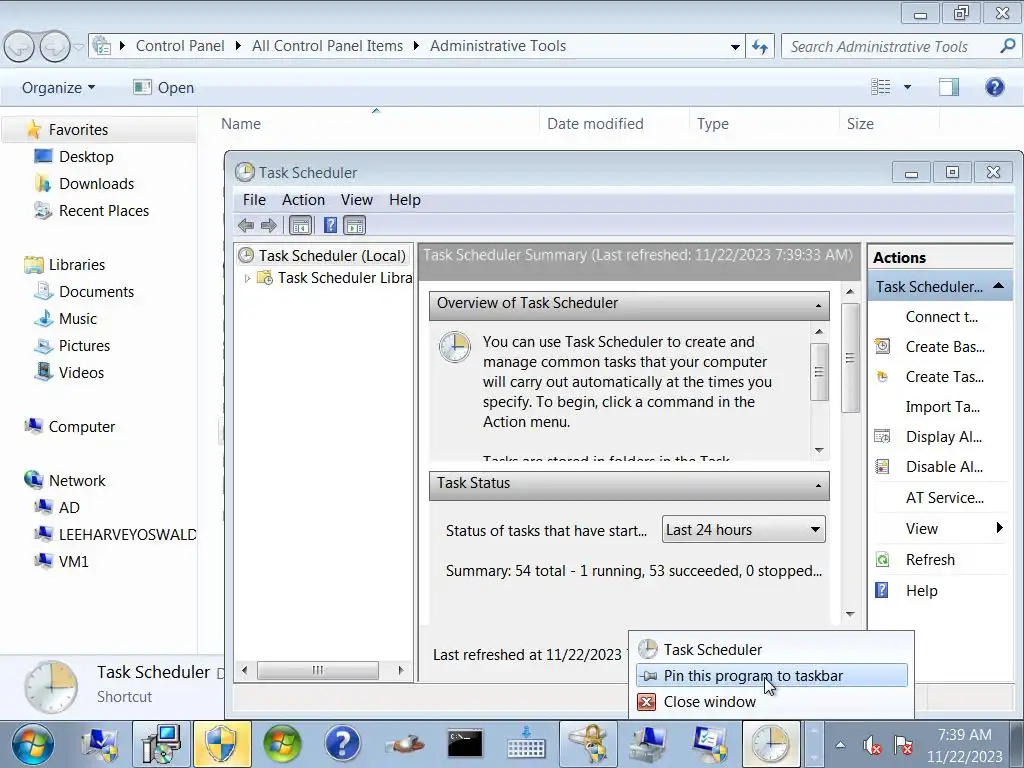Select Computer in Explorer sidebar
The width and height of the screenshot is (1024, 768).
[x=81, y=426]
